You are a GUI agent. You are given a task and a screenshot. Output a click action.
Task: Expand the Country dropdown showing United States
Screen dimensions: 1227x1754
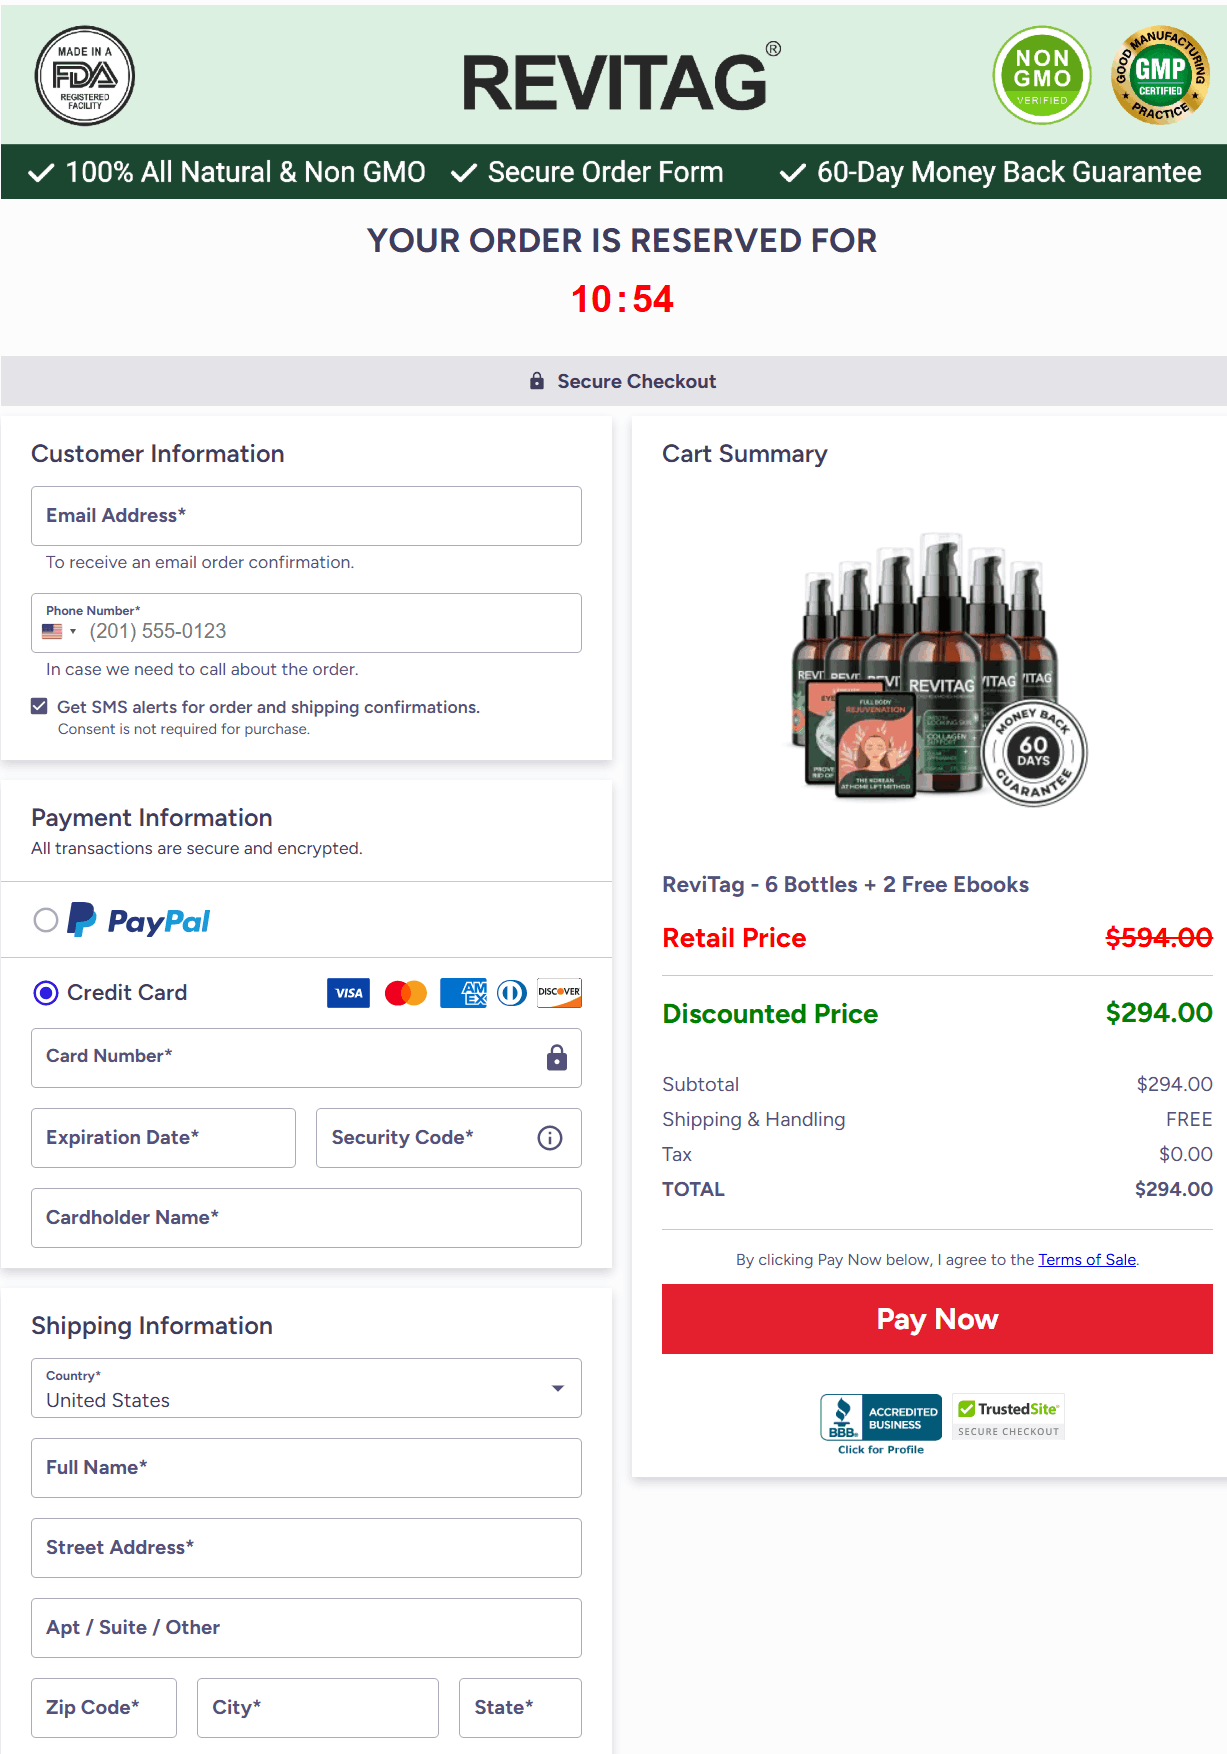click(x=306, y=1388)
